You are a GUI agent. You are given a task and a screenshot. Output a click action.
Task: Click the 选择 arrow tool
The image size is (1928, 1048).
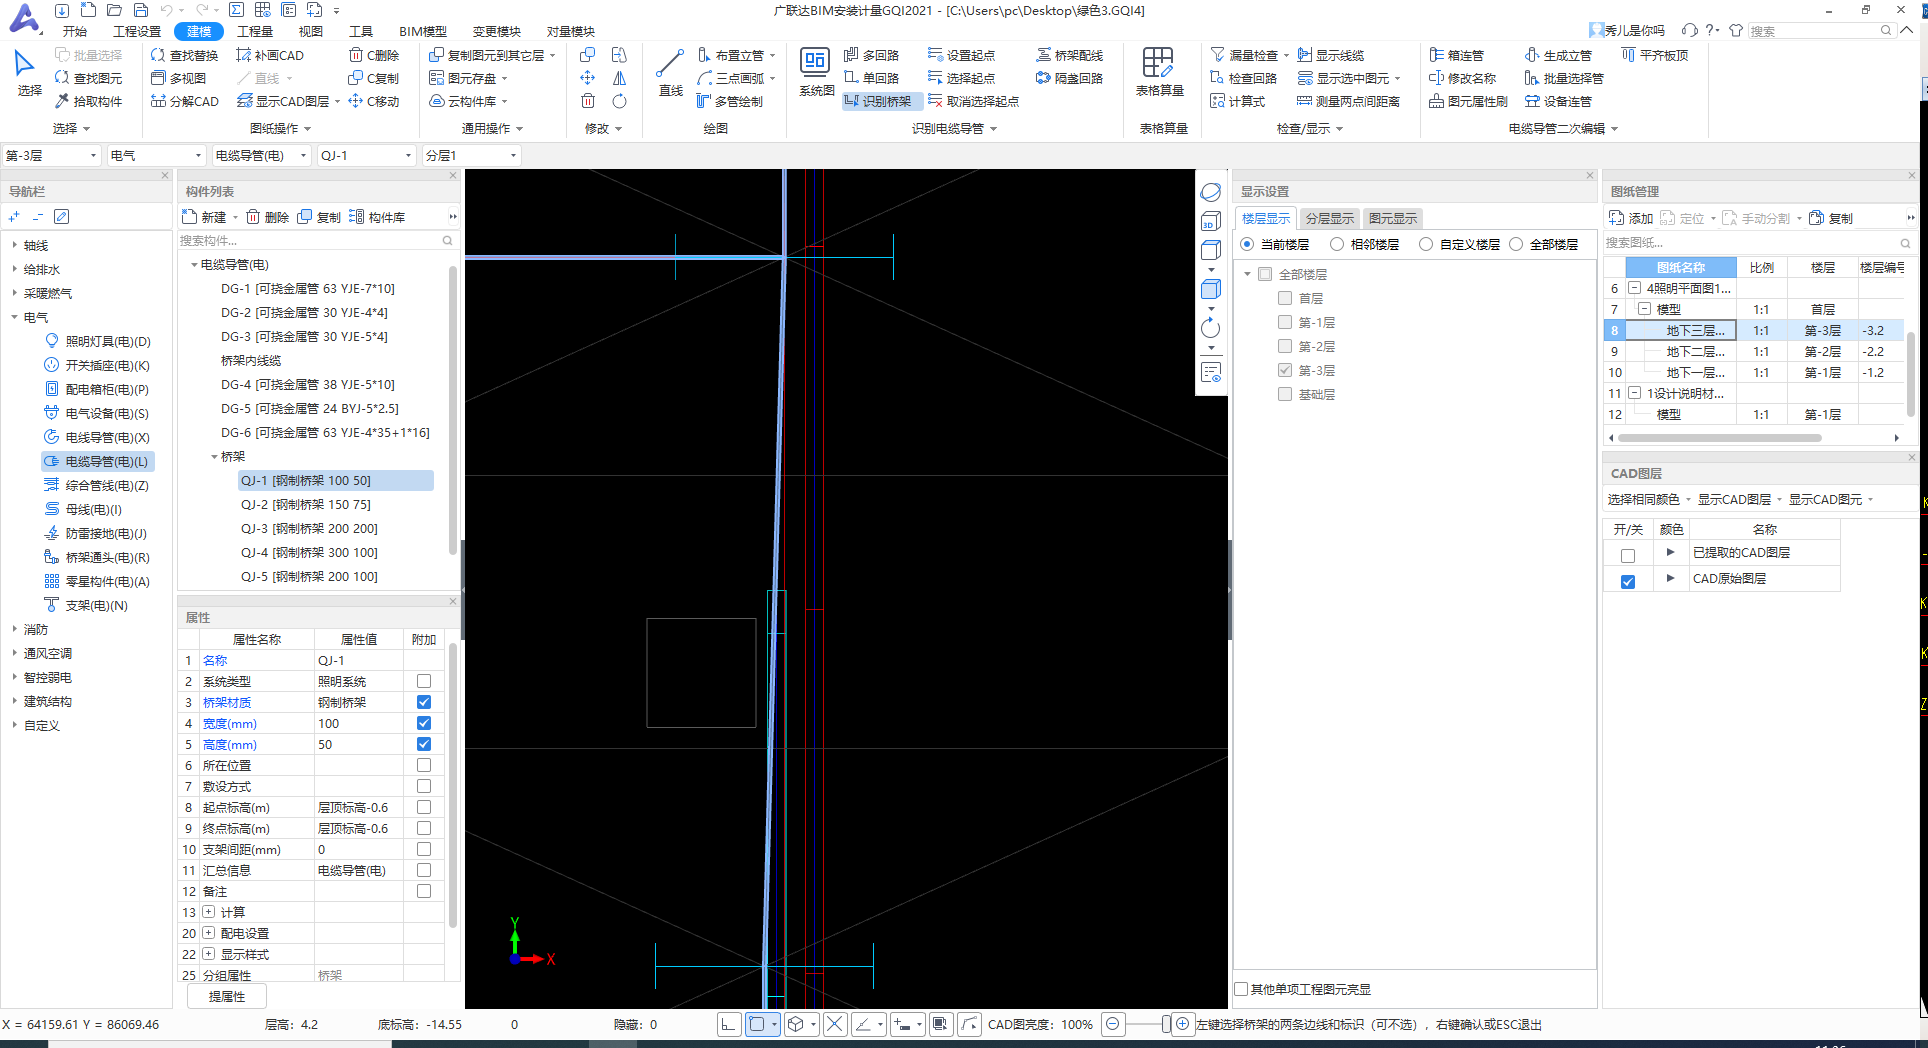pyautogui.click(x=28, y=73)
